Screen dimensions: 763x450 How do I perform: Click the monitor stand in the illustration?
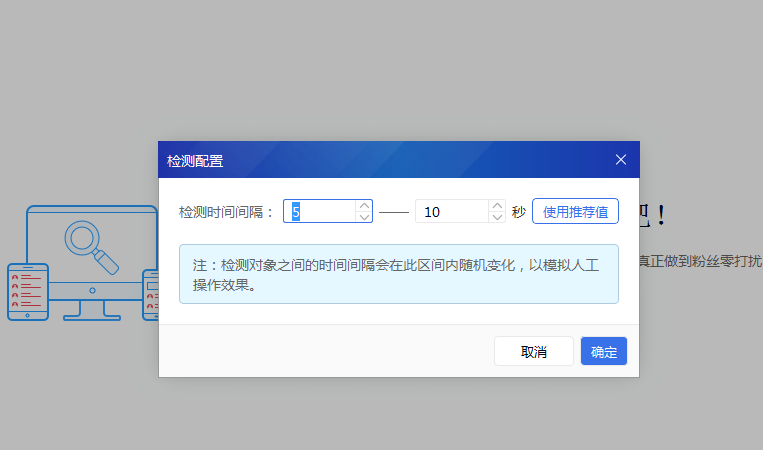[x=92, y=309]
